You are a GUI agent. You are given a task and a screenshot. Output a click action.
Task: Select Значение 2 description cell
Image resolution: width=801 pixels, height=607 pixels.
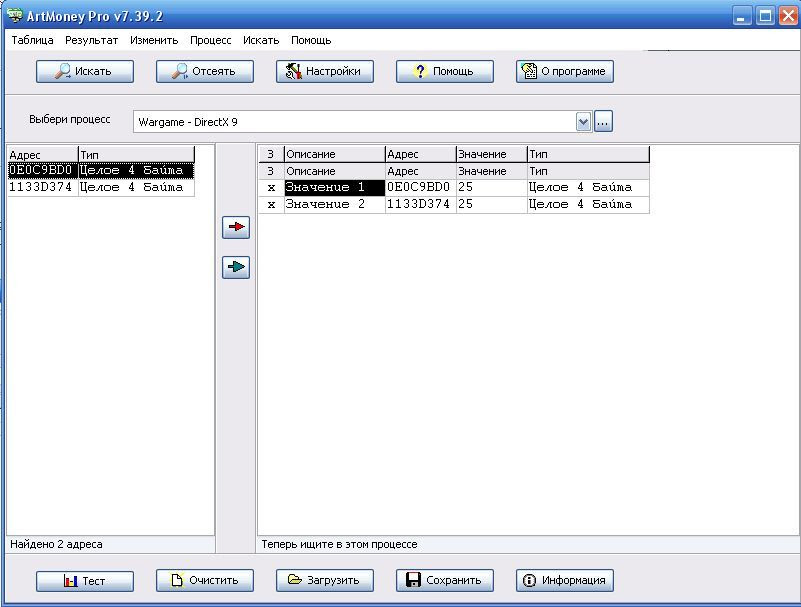(335, 204)
